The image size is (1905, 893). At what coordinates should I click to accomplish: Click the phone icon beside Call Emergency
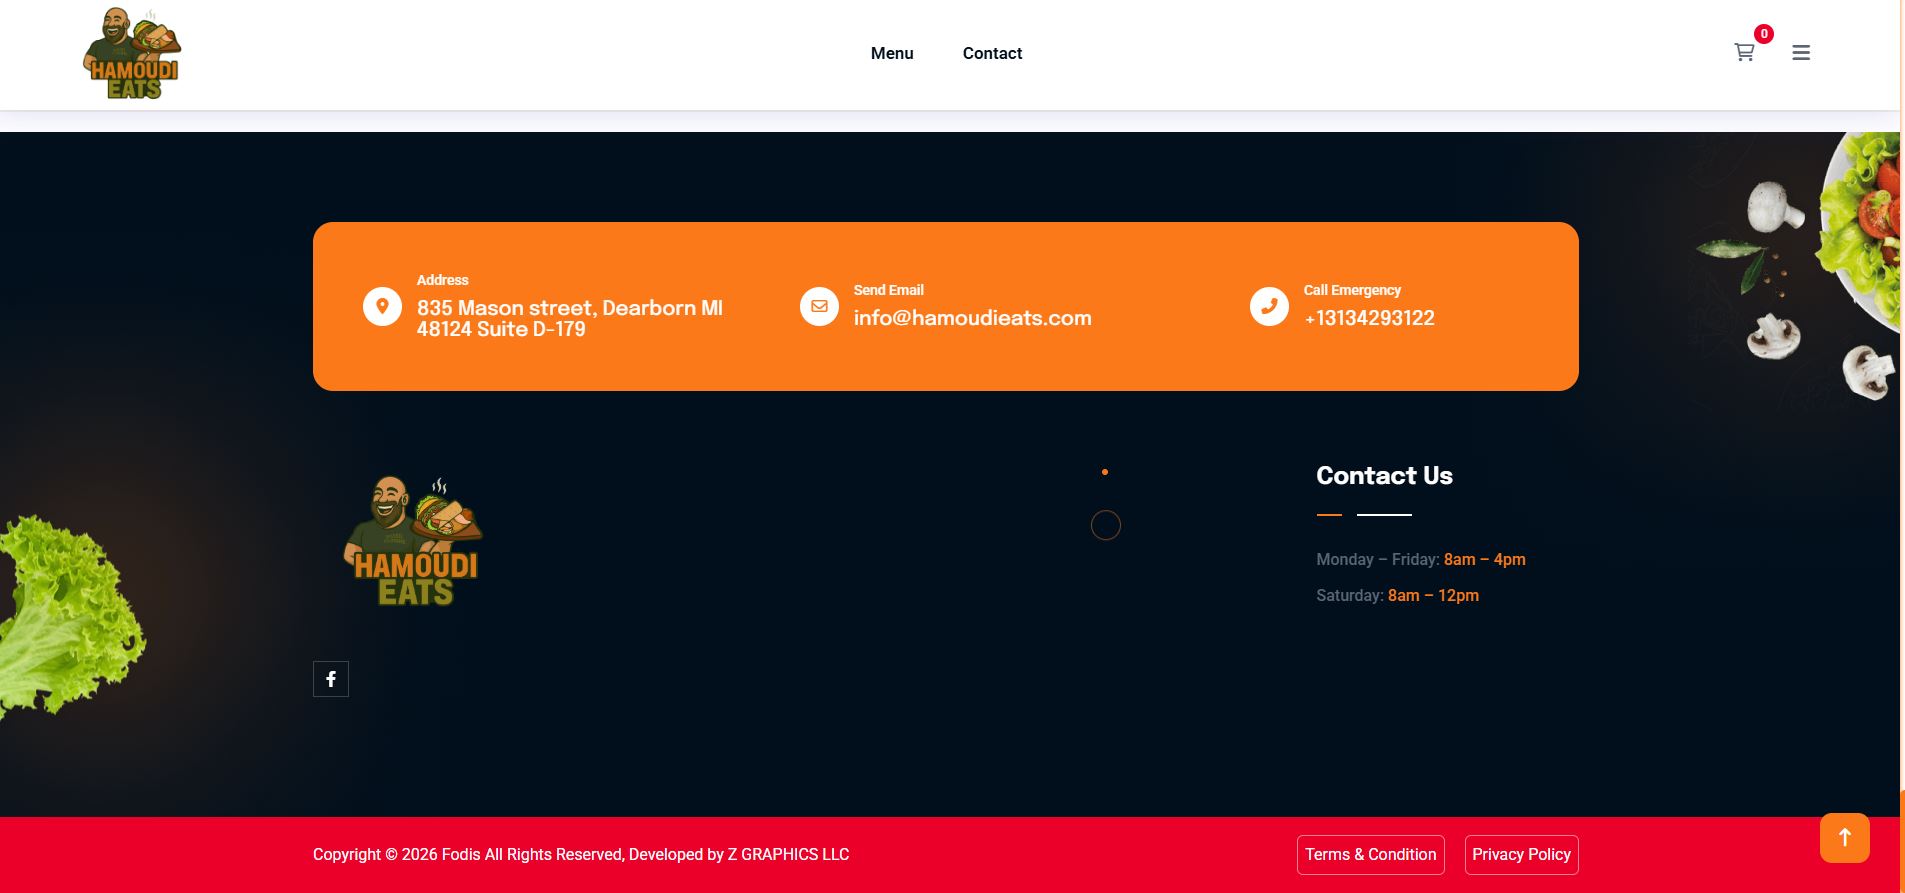(1269, 306)
